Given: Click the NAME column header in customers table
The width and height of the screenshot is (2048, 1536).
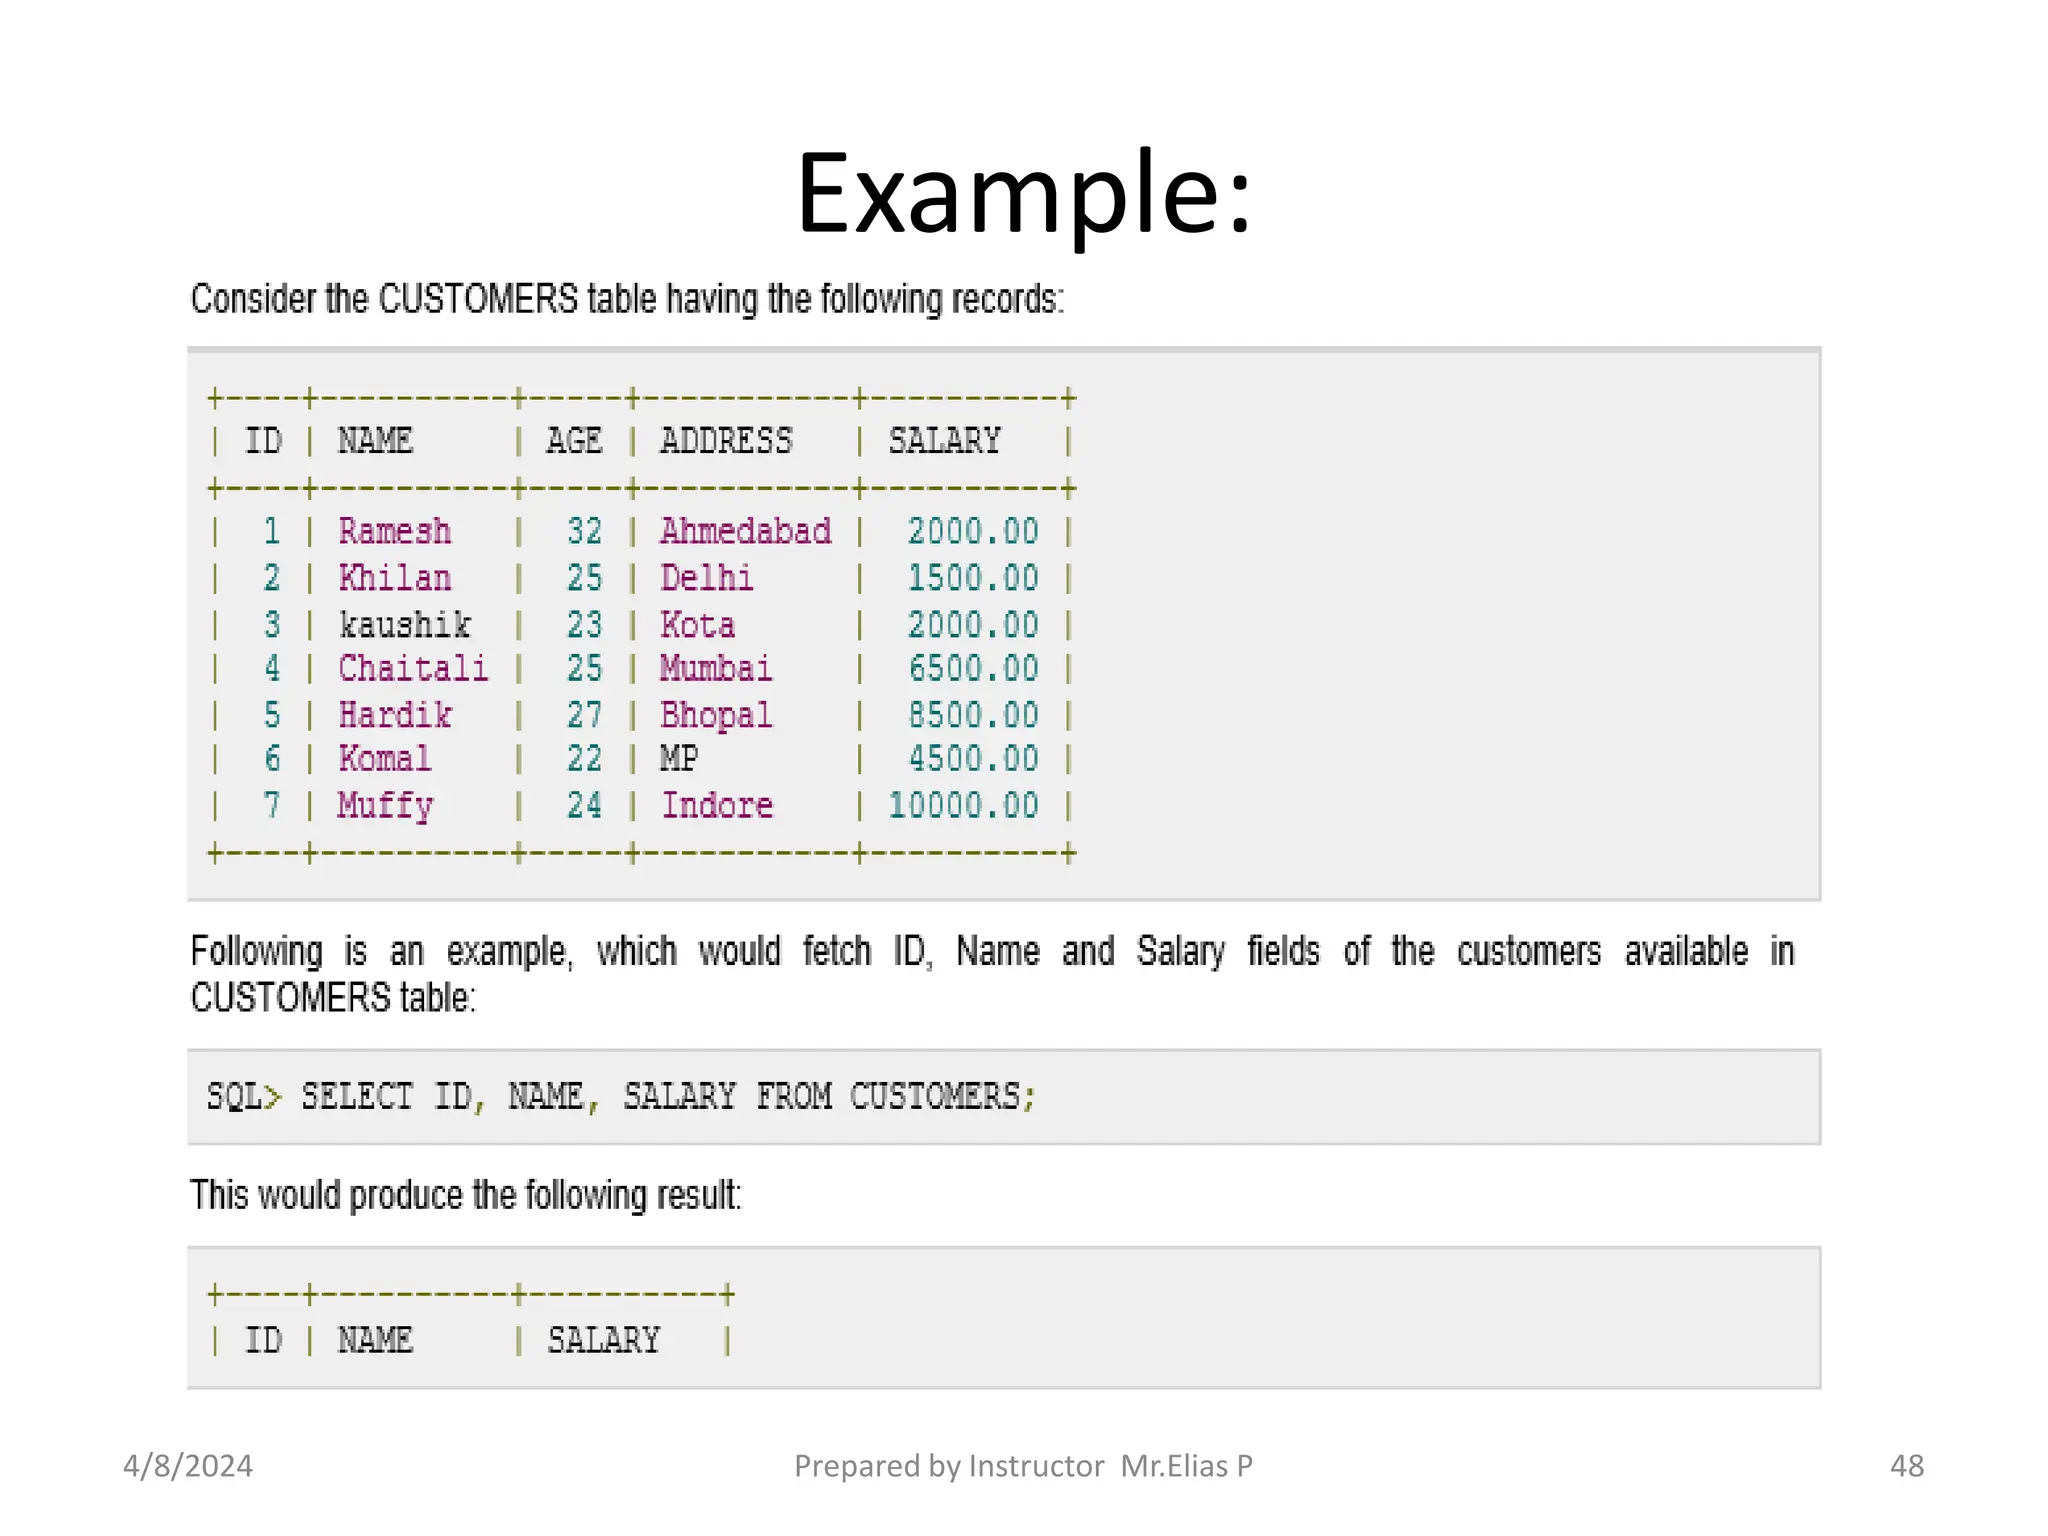Looking at the screenshot, I should 375,441.
